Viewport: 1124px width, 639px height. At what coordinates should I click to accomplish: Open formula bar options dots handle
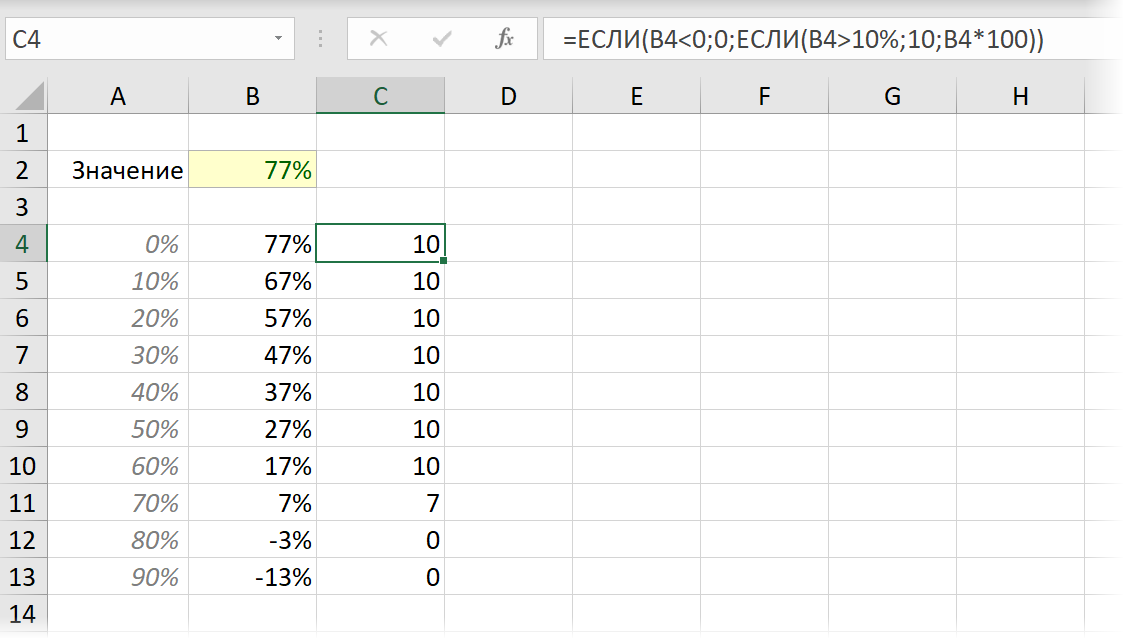tap(320, 38)
